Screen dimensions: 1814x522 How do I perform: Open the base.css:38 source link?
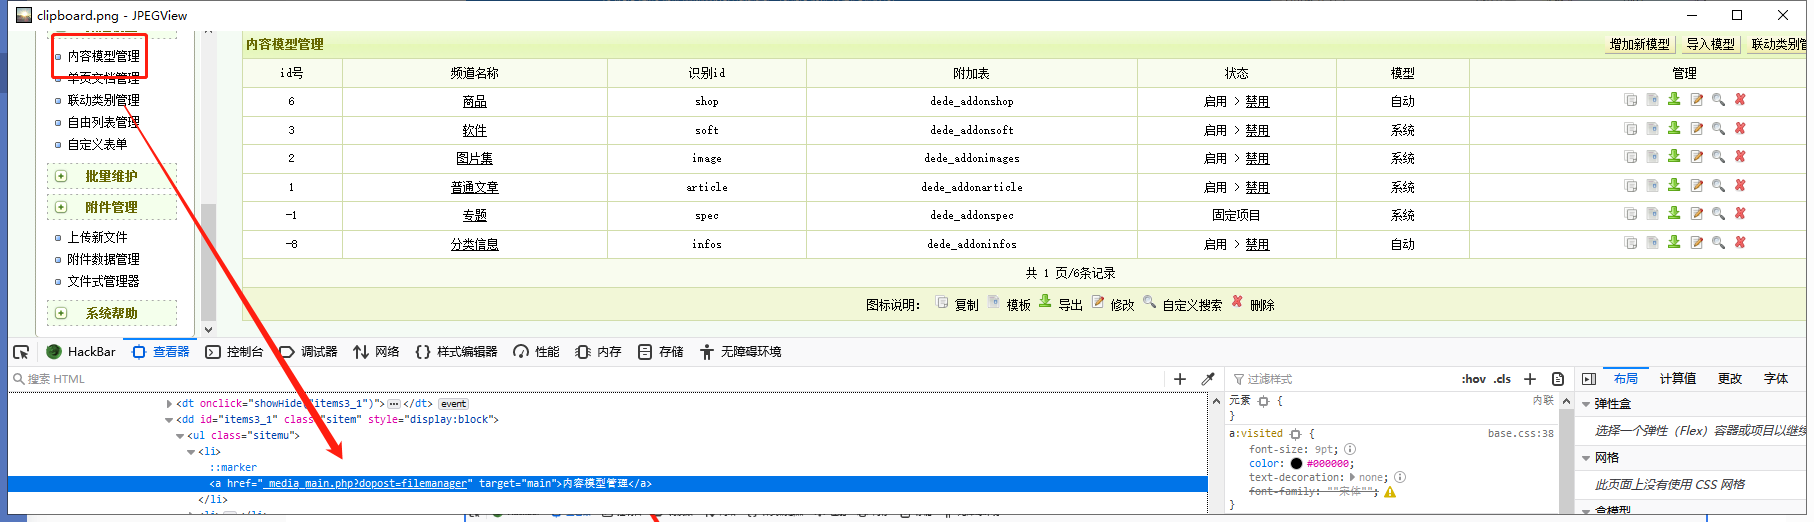[1521, 434]
